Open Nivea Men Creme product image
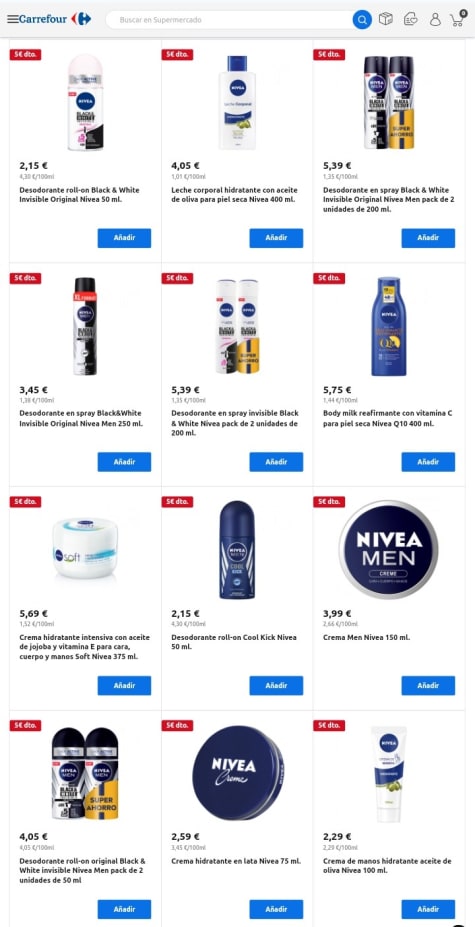 click(389, 550)
